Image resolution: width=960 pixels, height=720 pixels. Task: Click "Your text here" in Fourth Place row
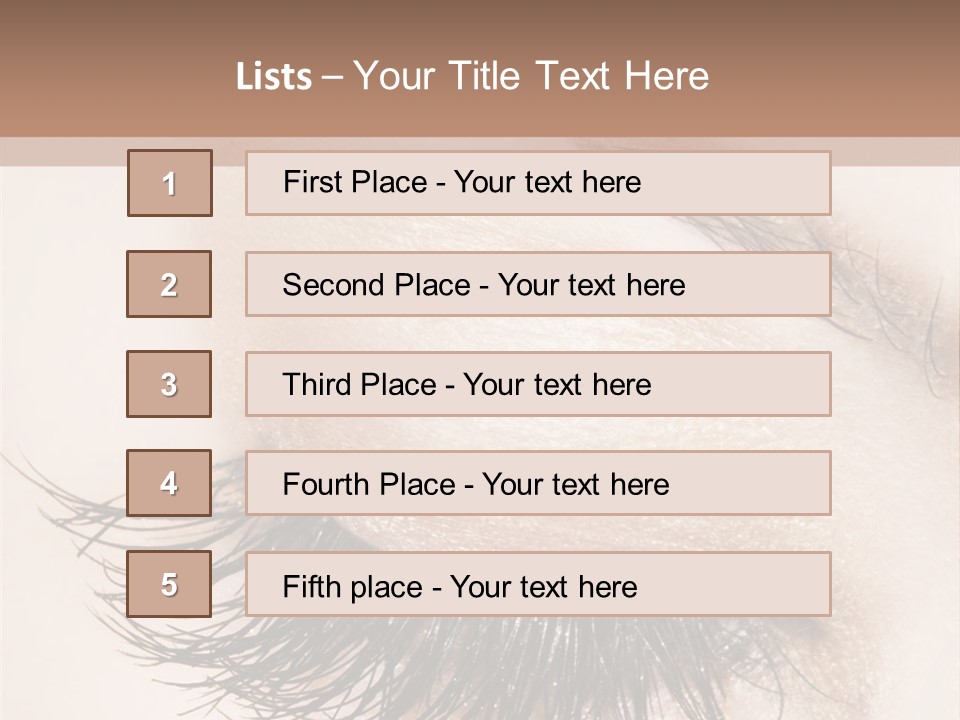pos(575,485)
